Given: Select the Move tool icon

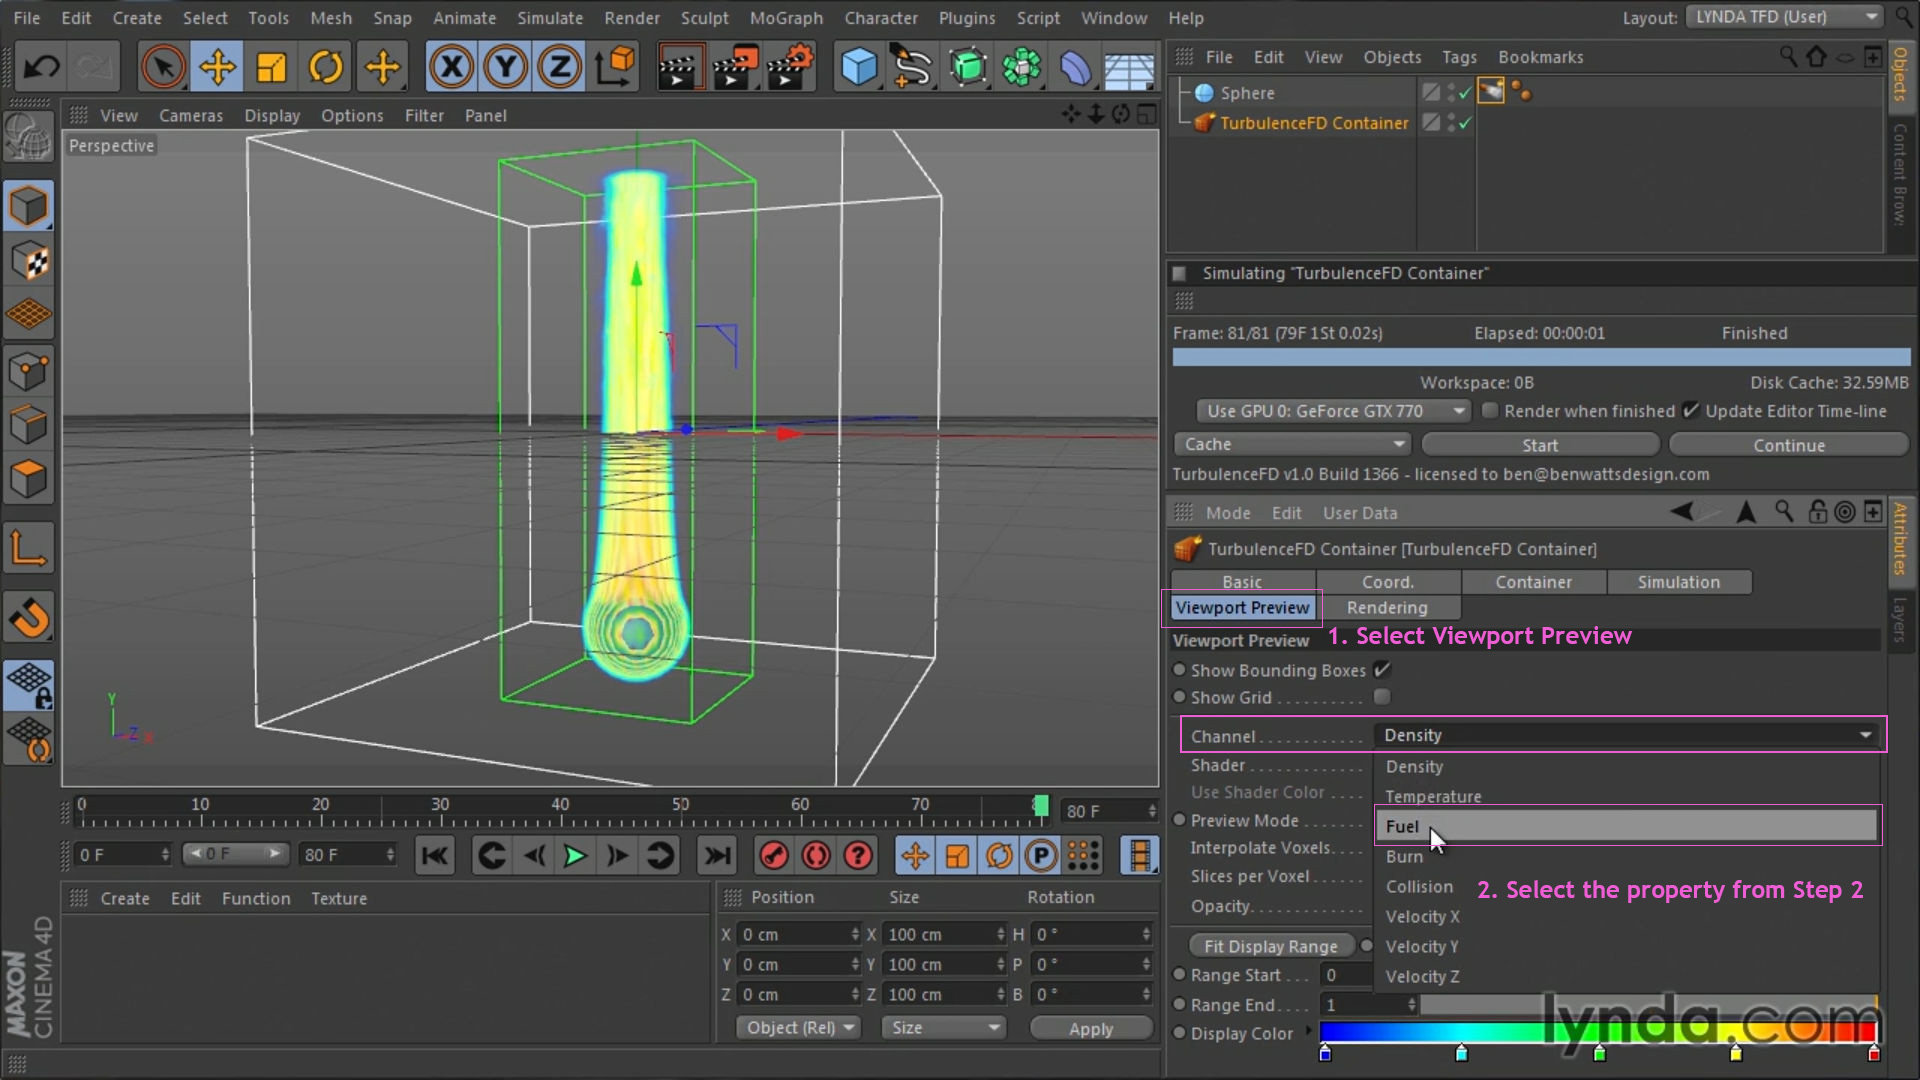Looking at the screenshot, I should click(217, 67).
